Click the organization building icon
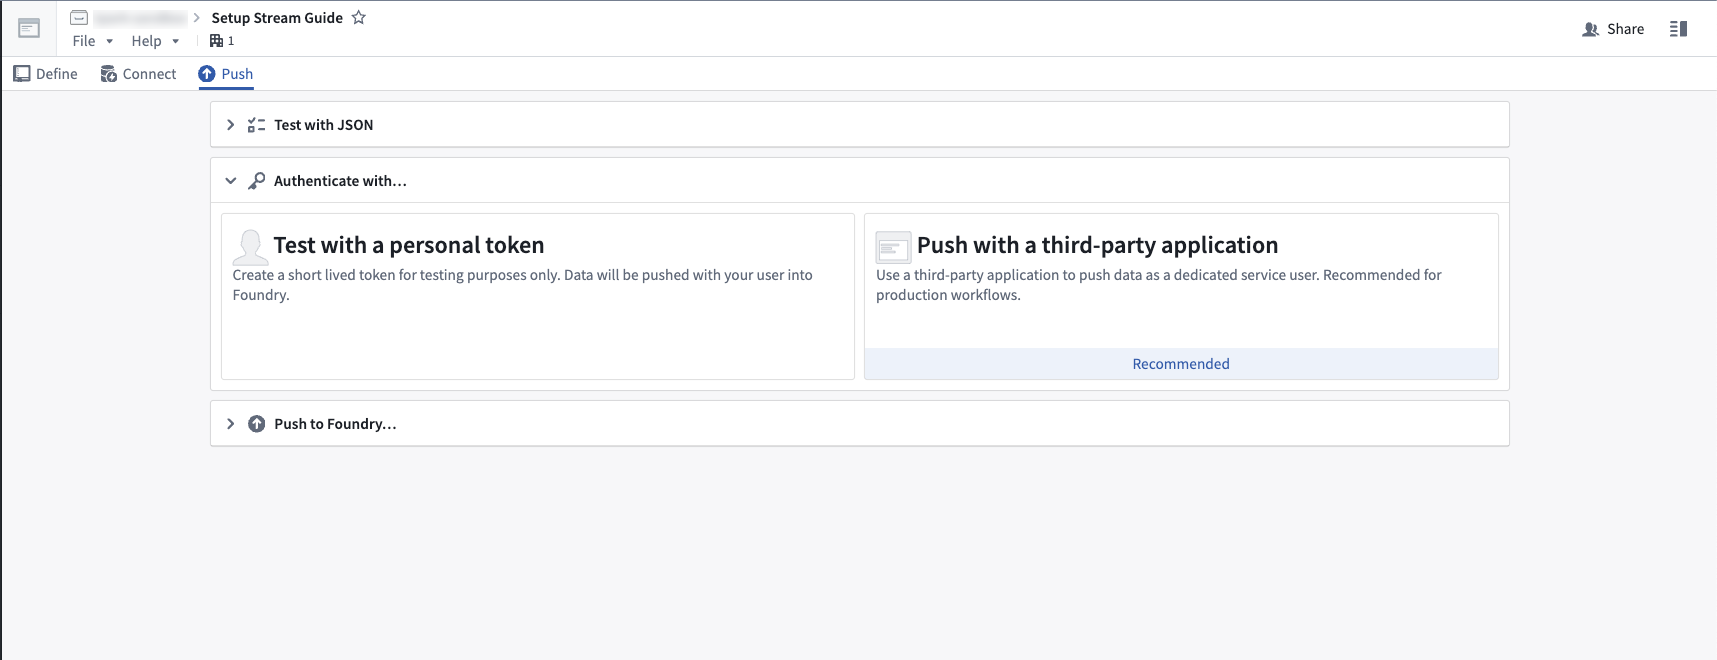The width and height of the screenshot is (1717, 660). click(x=216, y=41)
